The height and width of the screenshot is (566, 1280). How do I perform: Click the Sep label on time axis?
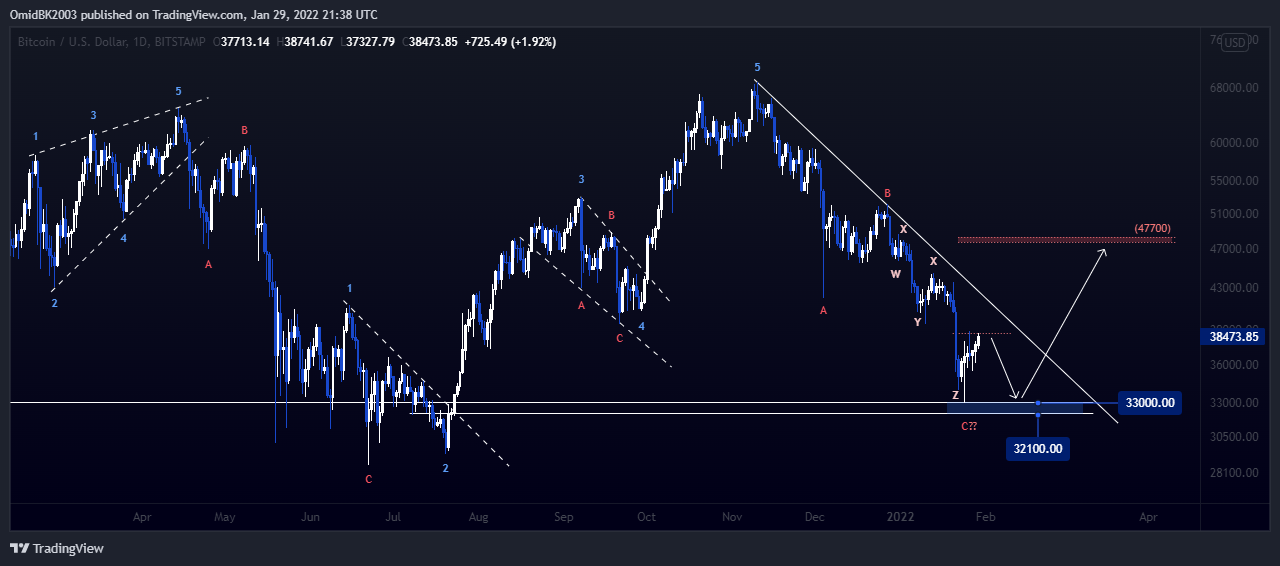click(x=564, y=518)
